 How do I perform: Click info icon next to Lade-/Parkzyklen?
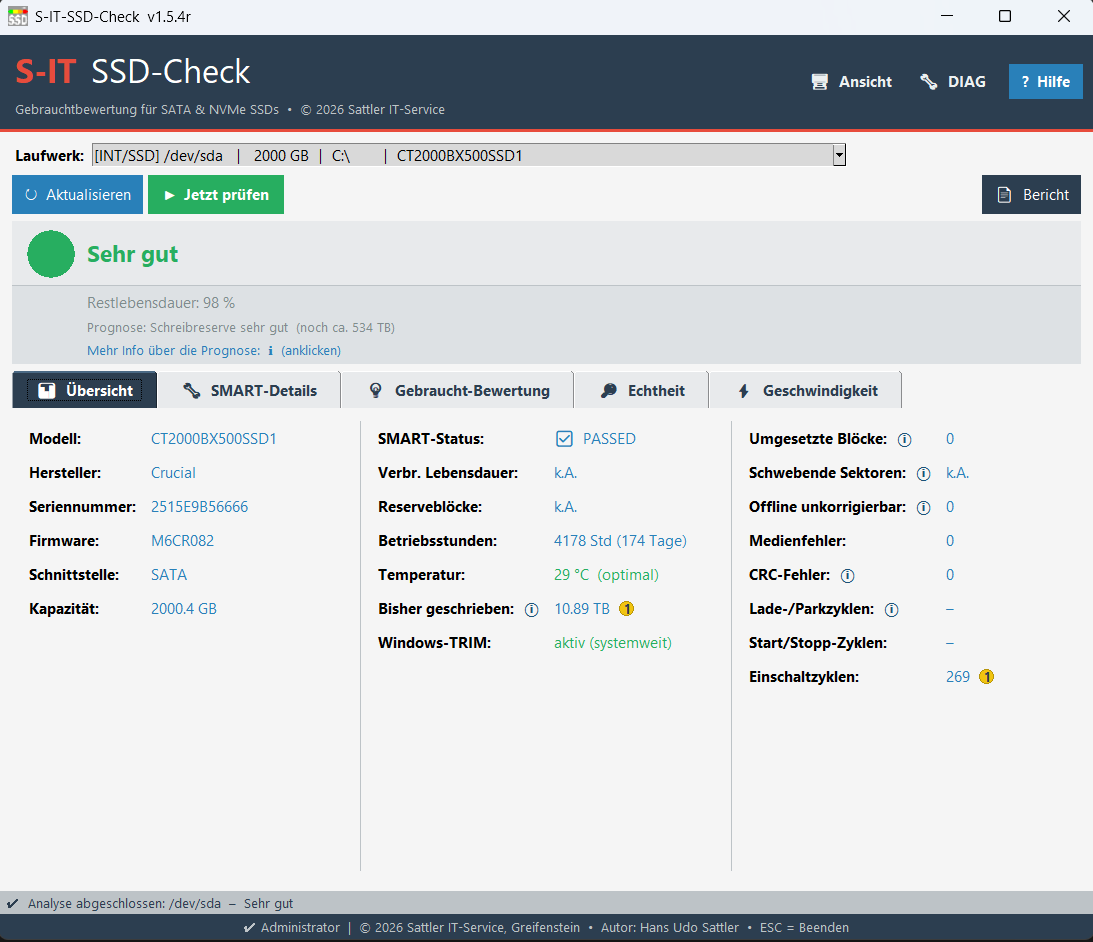(x=891, y=610)
